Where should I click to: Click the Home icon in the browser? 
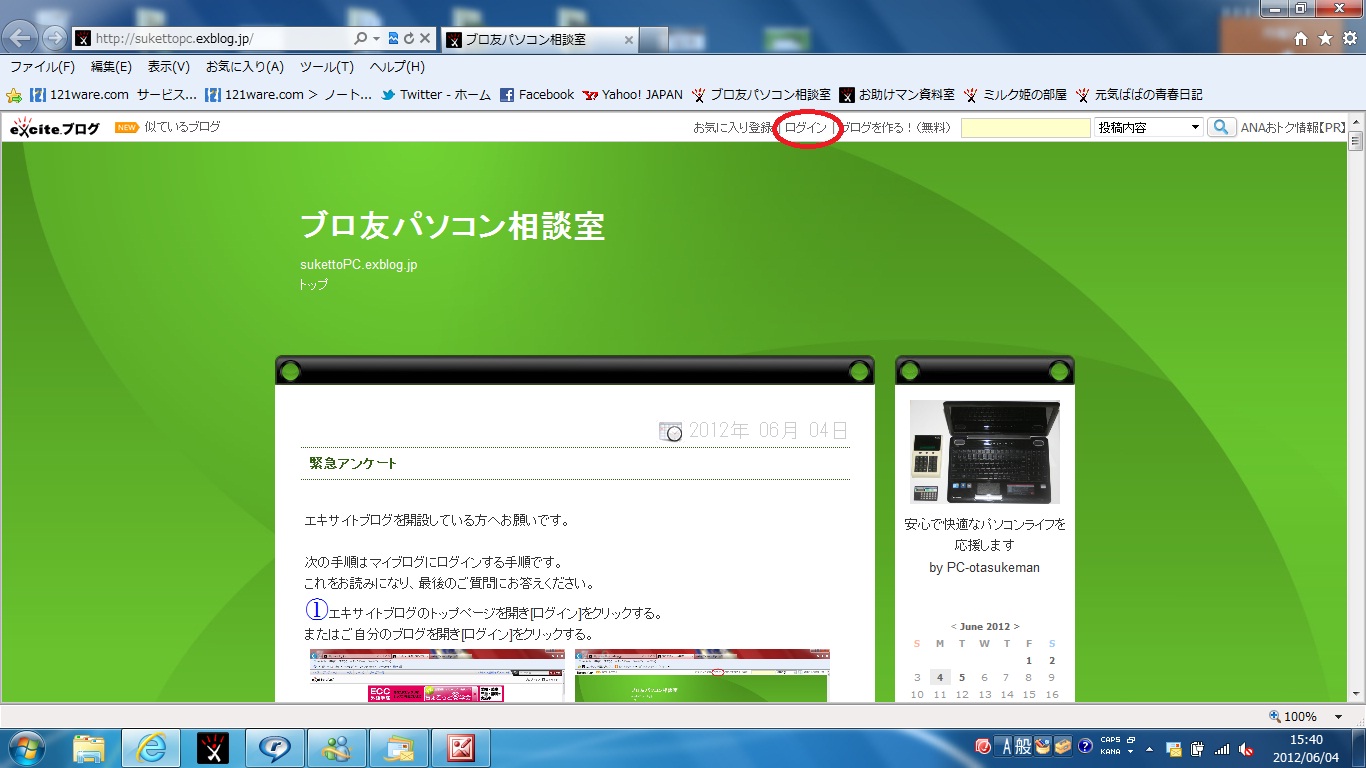tap(1301, 39)
